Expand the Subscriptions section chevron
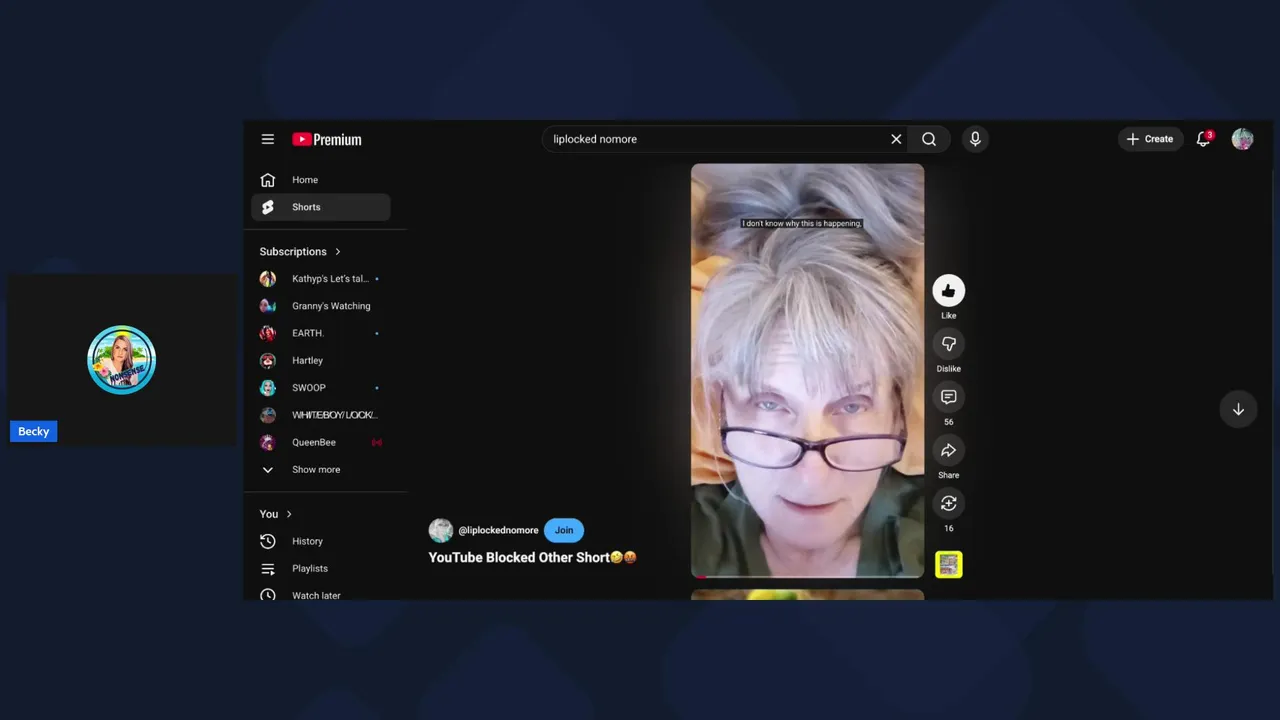Viewport: 1280px width, 720px height. (338, 252)
